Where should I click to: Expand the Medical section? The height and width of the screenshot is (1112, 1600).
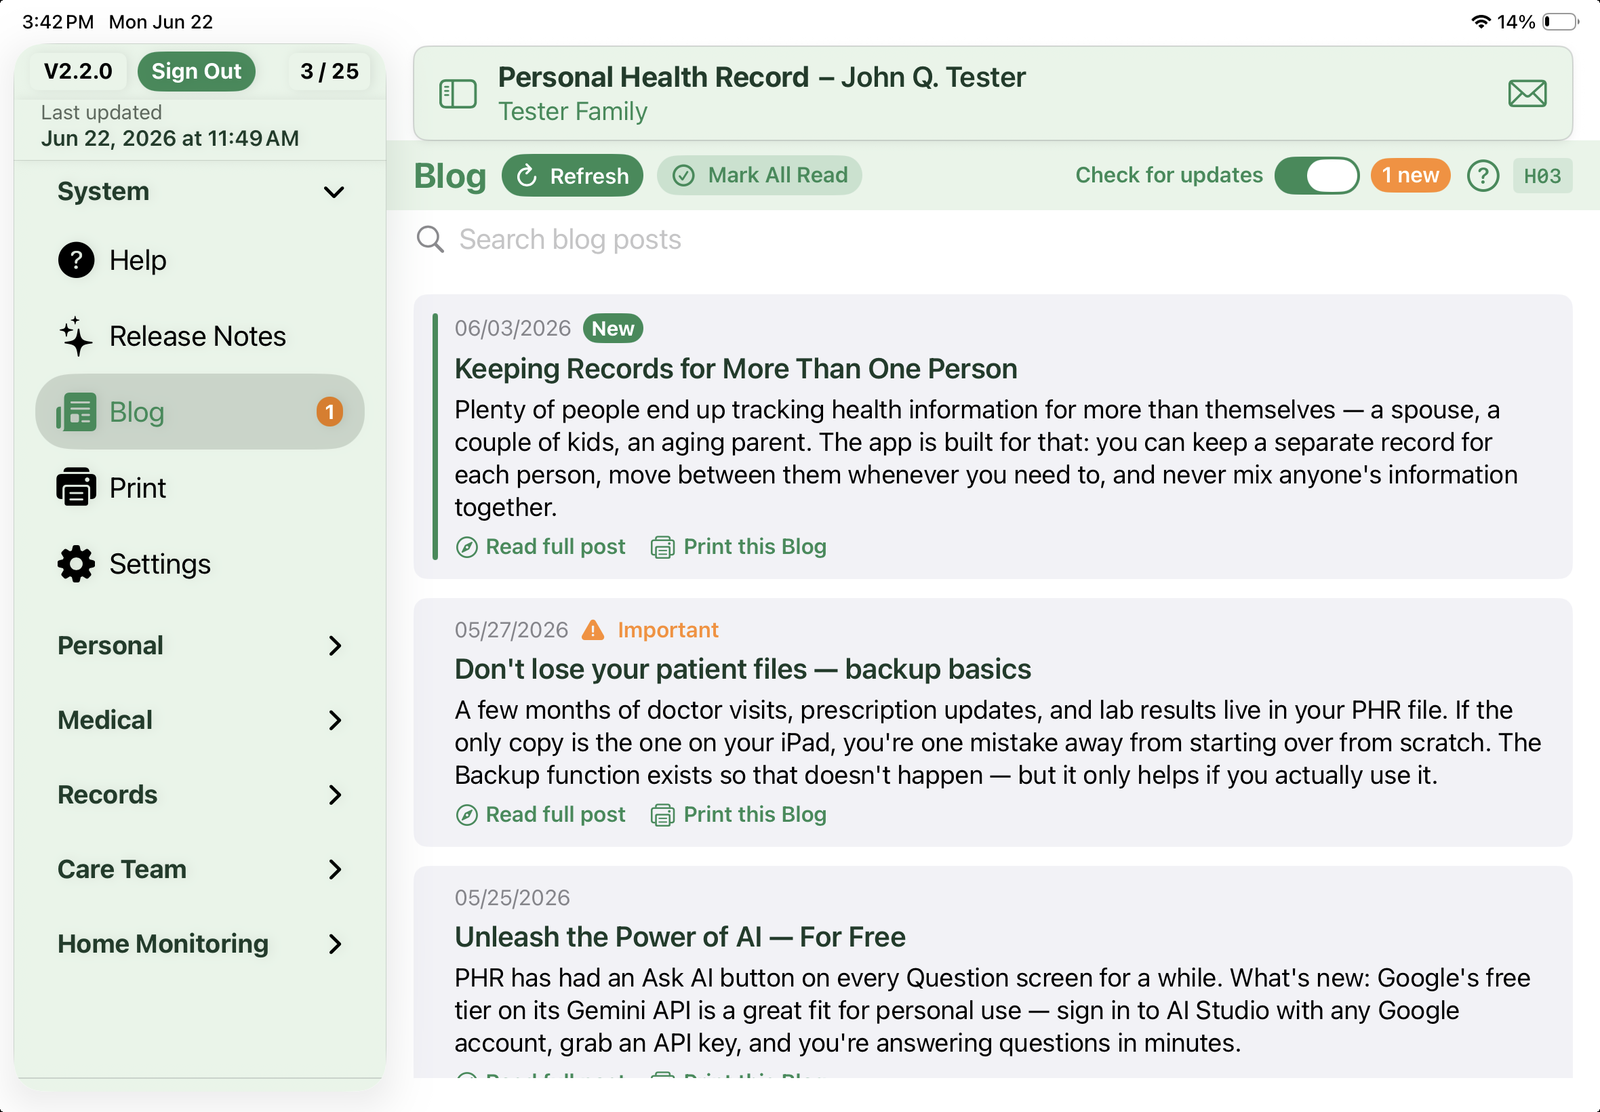(x=200, y=721)
